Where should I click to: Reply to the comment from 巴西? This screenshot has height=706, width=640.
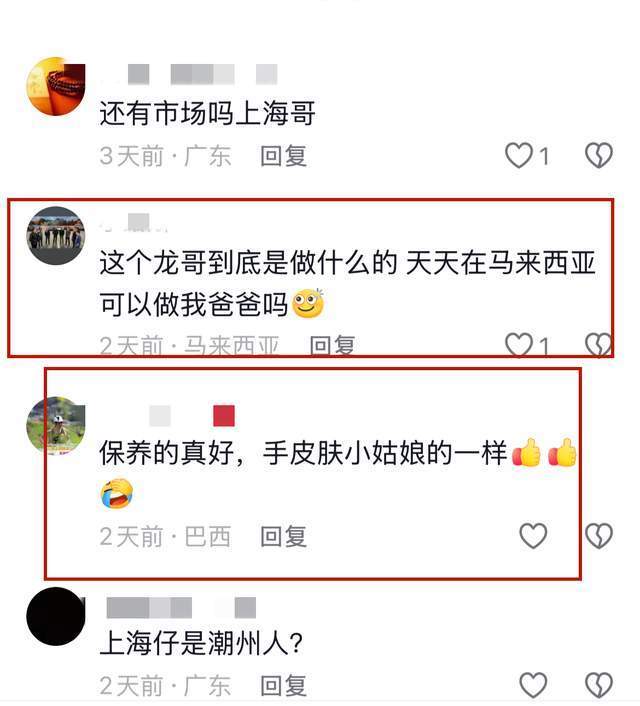(284, 536)
